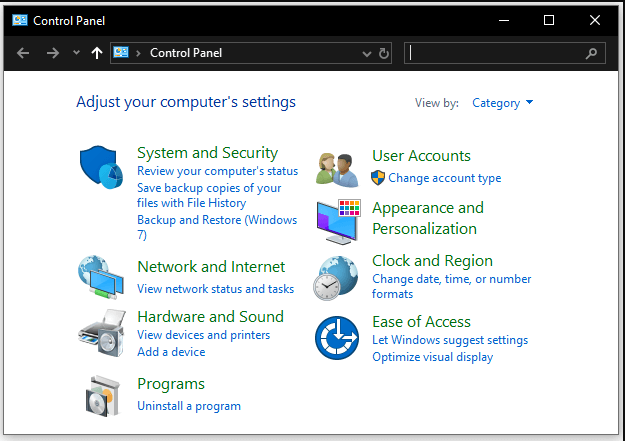Click Control Panel breadcrumb in address bar
Screen dimensions: 625x441
point(186,53)
